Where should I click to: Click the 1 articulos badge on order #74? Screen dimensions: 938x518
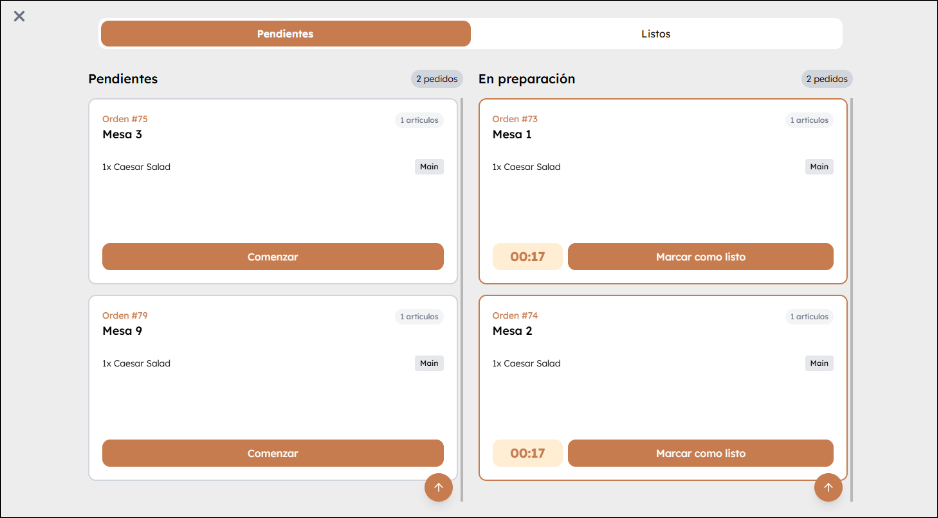(809, 317)
